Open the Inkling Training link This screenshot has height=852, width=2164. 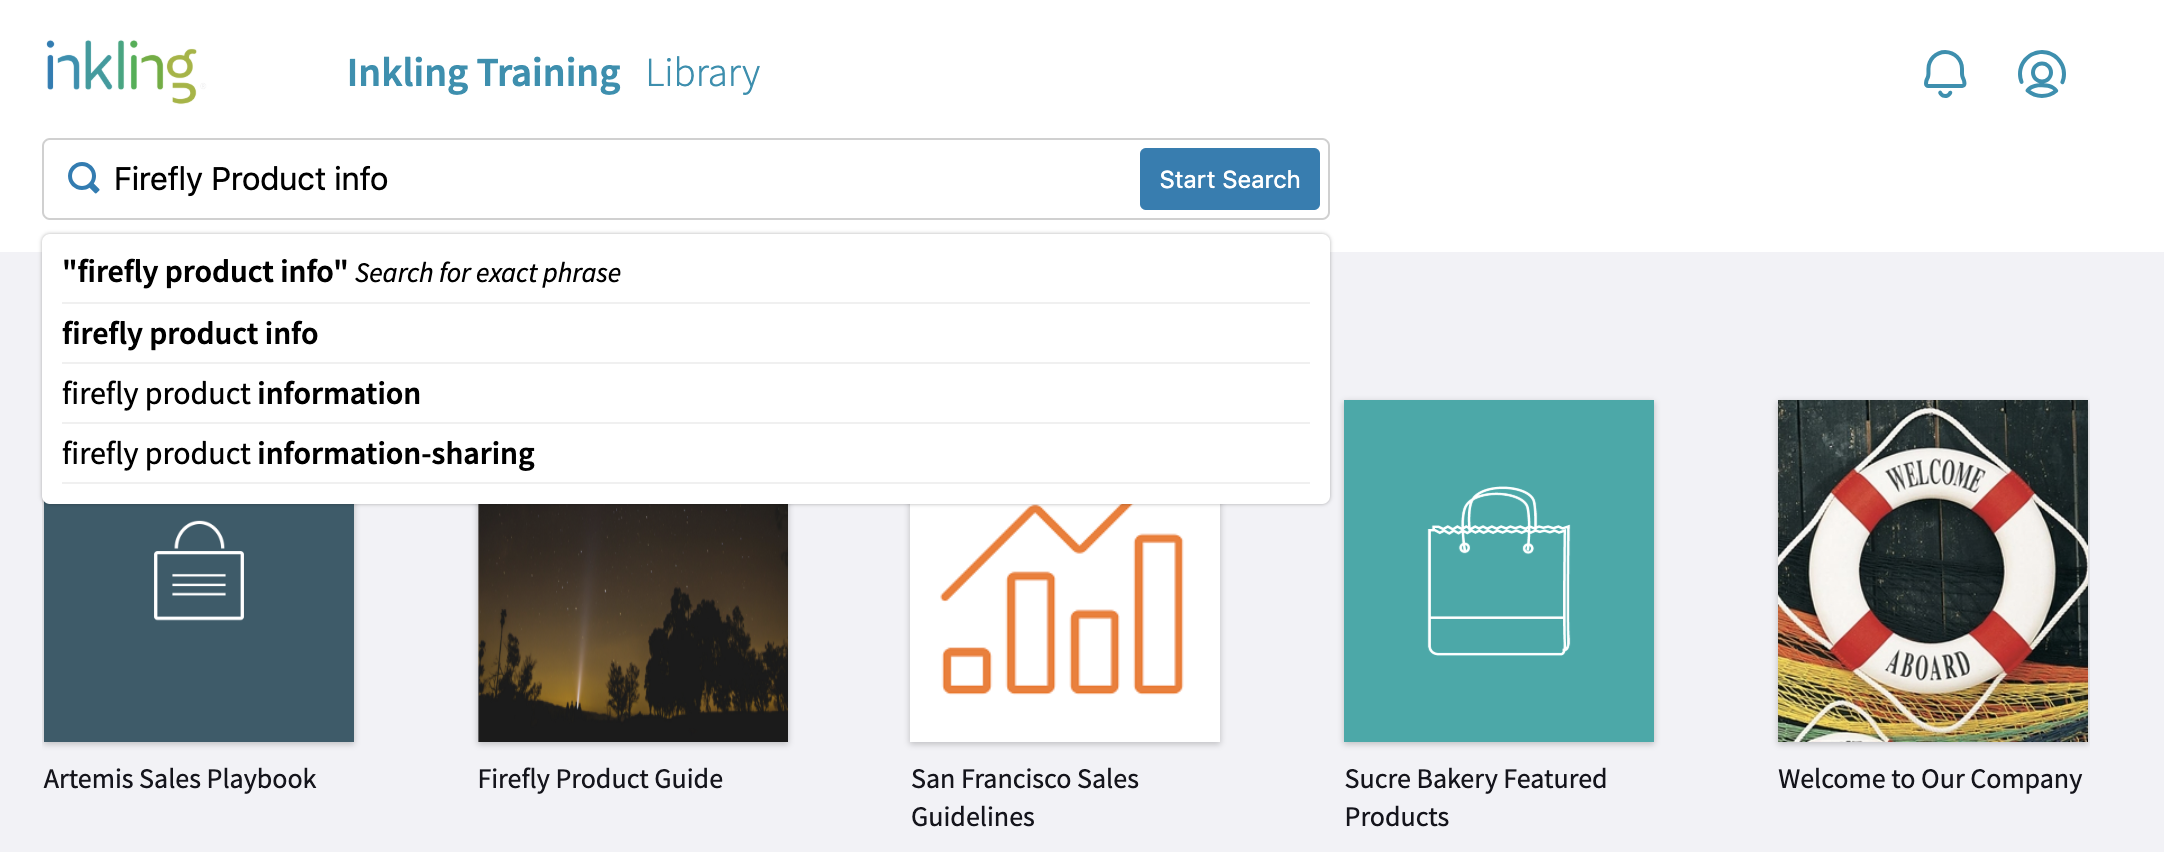pos(484,73)
